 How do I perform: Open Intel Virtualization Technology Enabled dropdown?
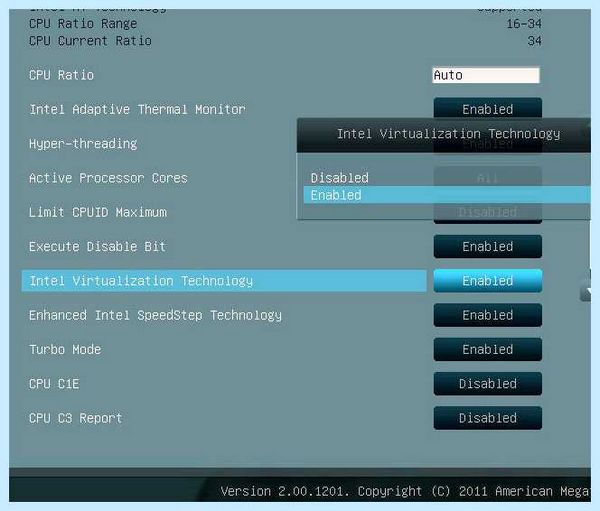point(488,281)
